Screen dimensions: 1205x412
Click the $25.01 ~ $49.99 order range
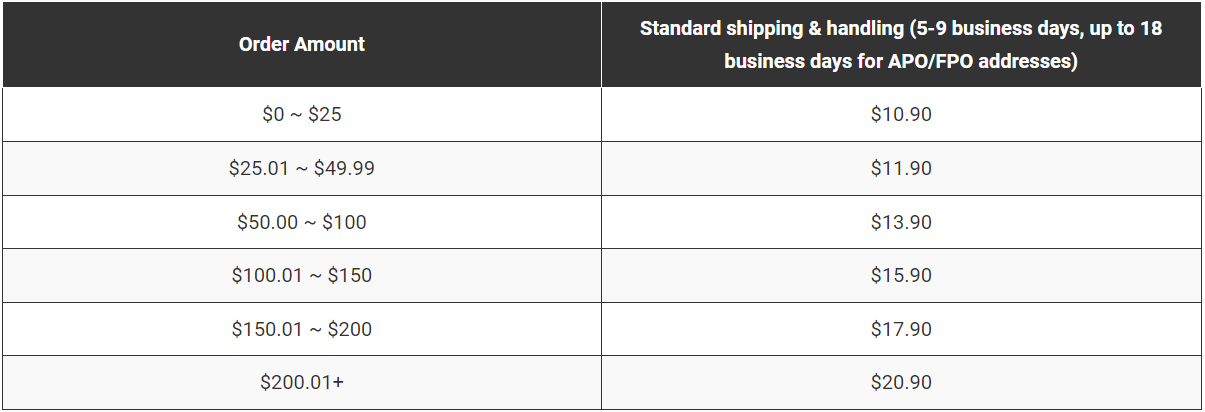(x=302, y=168)
